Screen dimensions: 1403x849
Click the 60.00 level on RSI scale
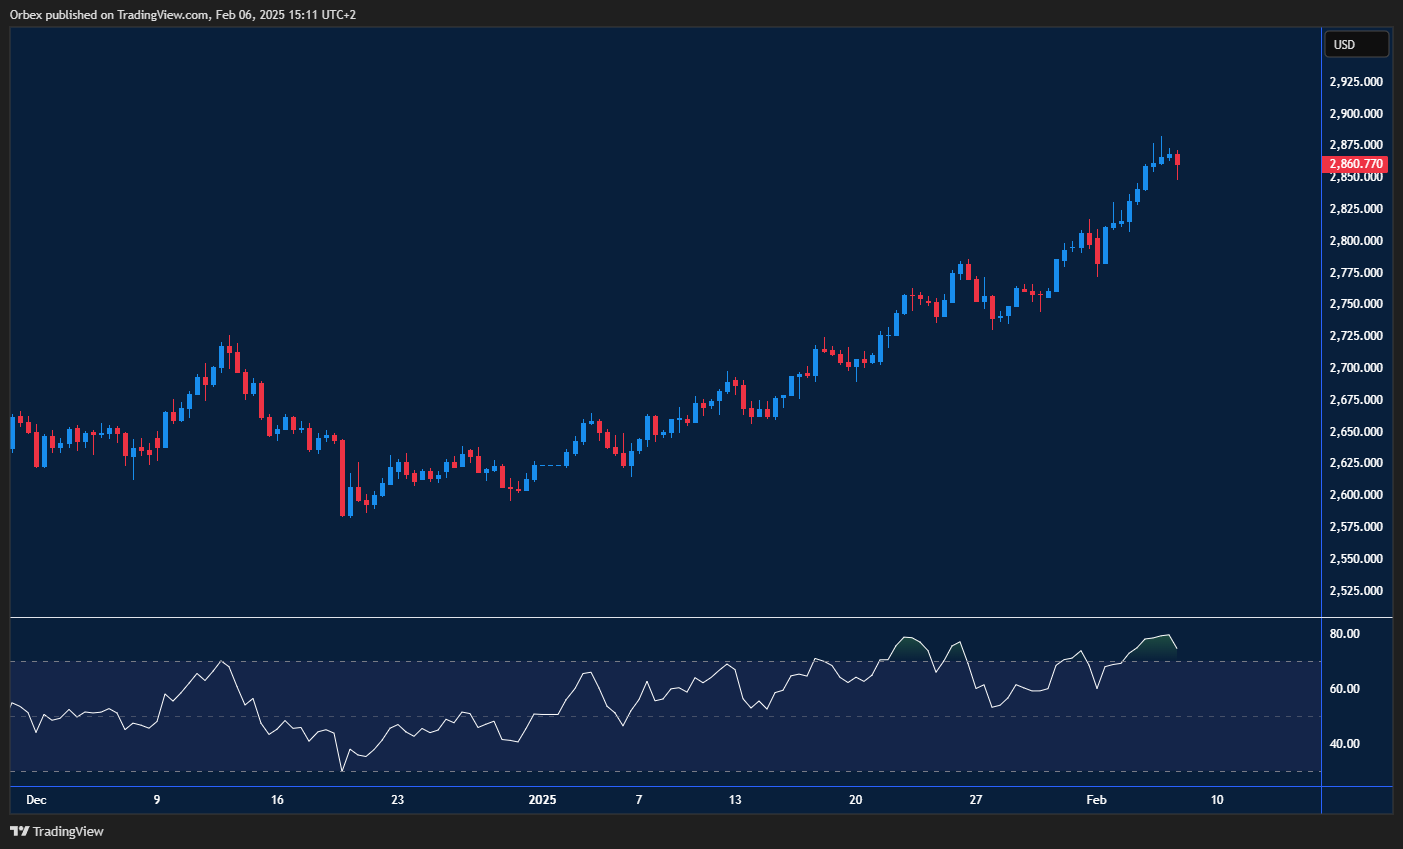pyautogui.click(x=1345, y=689)
